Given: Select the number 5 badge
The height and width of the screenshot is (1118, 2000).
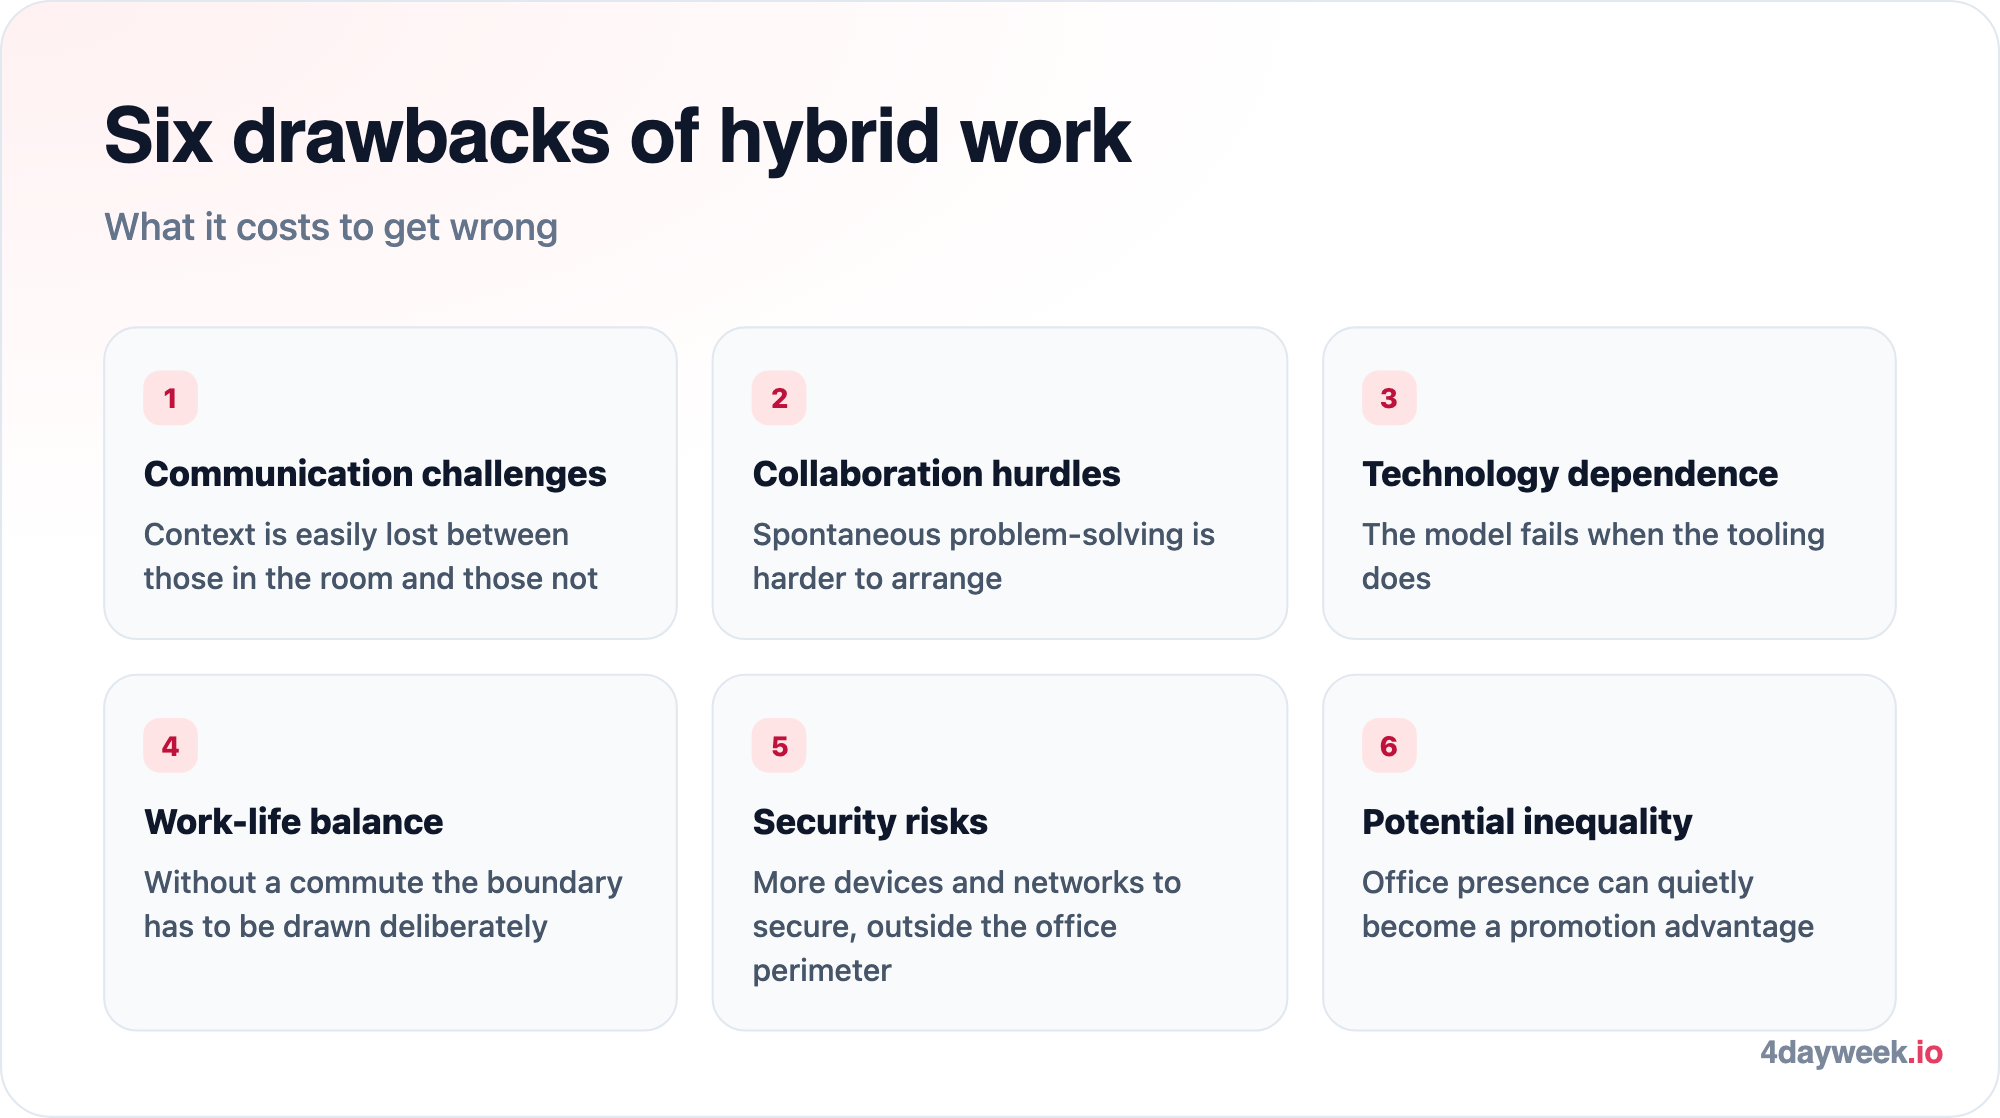Looking at the screenshot, I should tap(779, 746).
